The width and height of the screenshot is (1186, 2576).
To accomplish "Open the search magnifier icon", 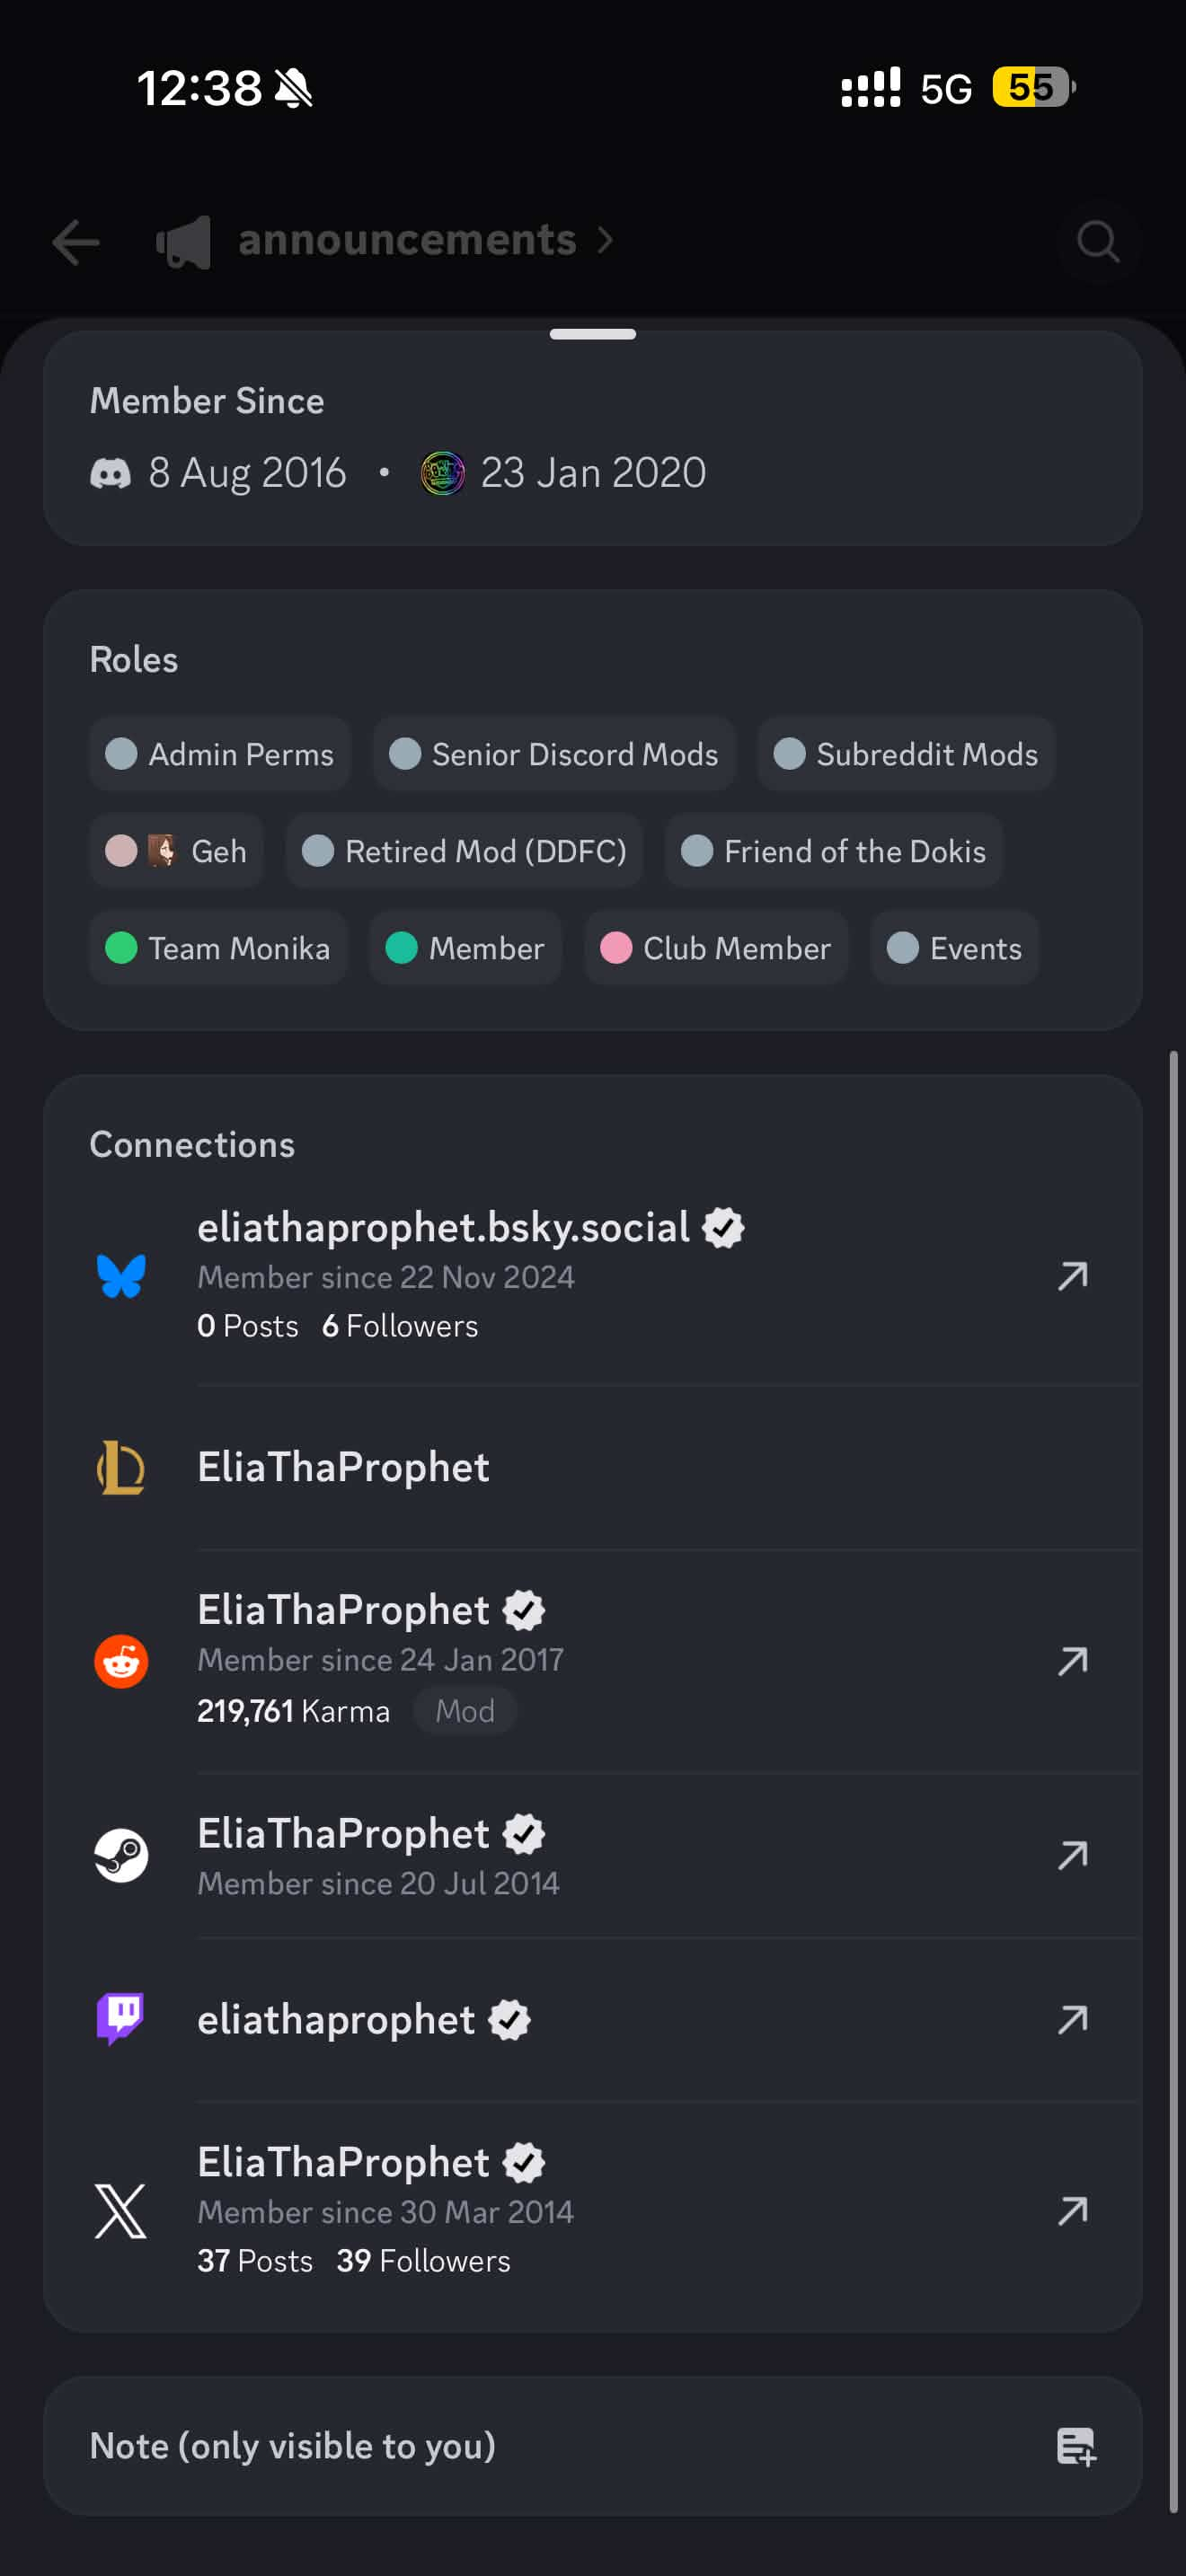I will [x=1097, y=241].
